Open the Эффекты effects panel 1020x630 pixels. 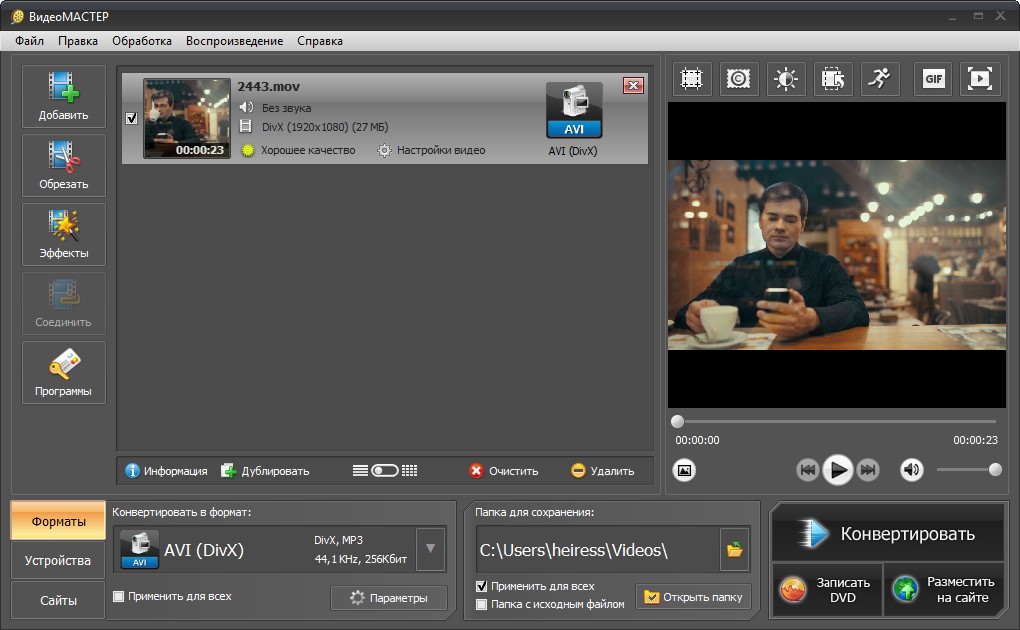(x=64, y=234)
